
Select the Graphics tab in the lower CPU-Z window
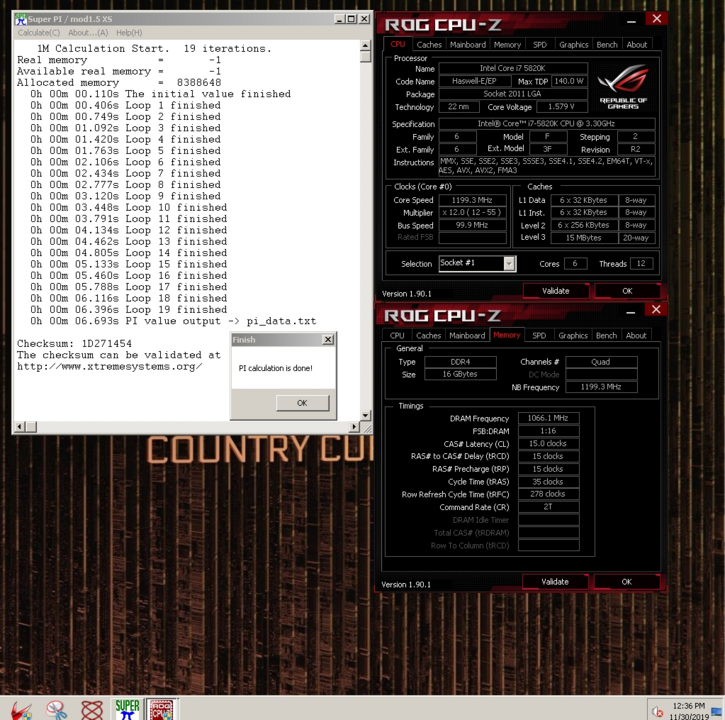(x=573, y=336)
